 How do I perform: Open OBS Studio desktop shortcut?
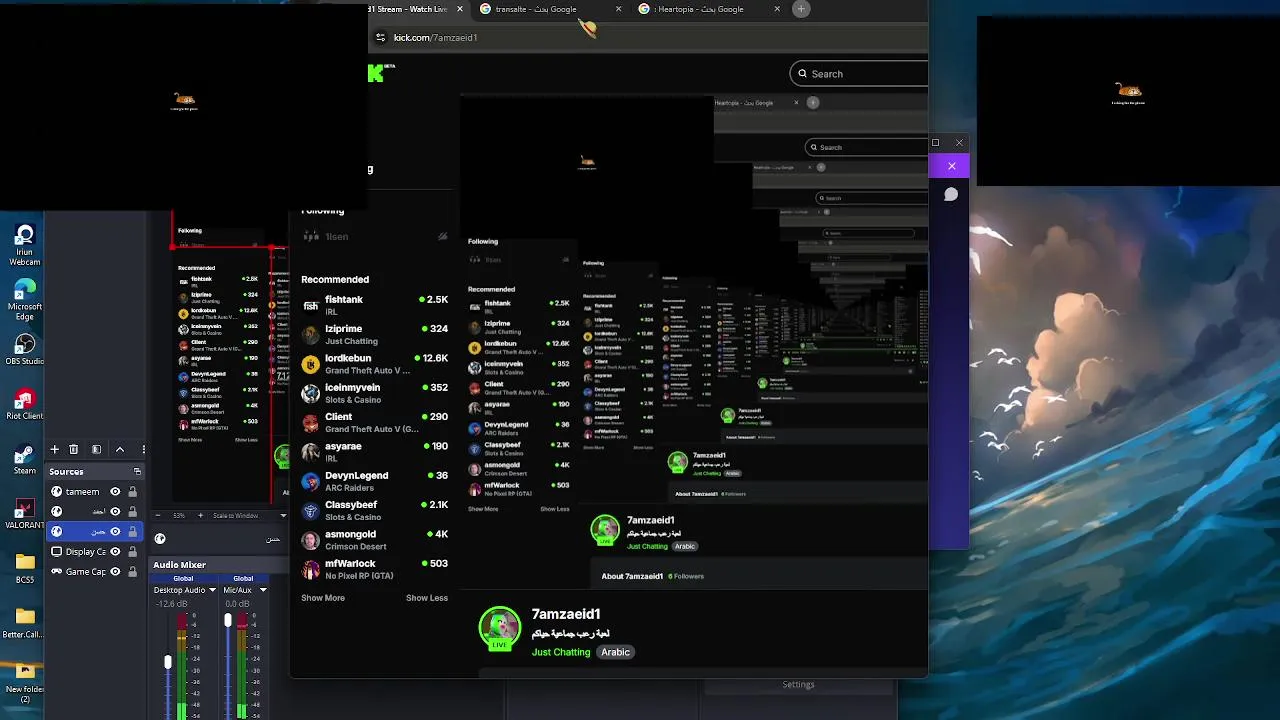(25, 349)
